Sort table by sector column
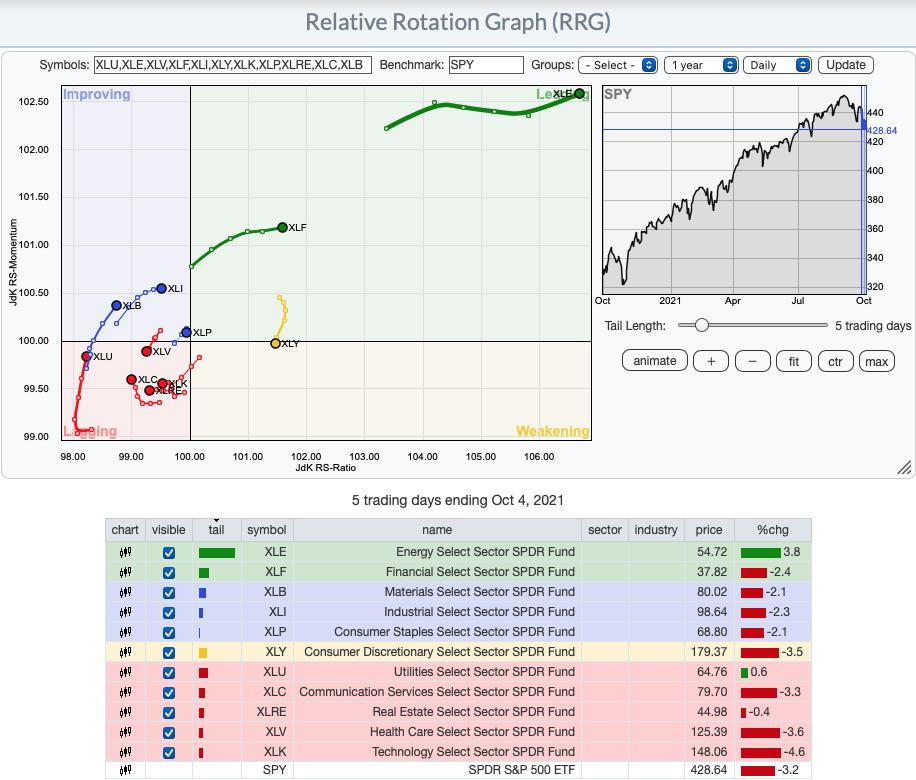 point(605,530)
